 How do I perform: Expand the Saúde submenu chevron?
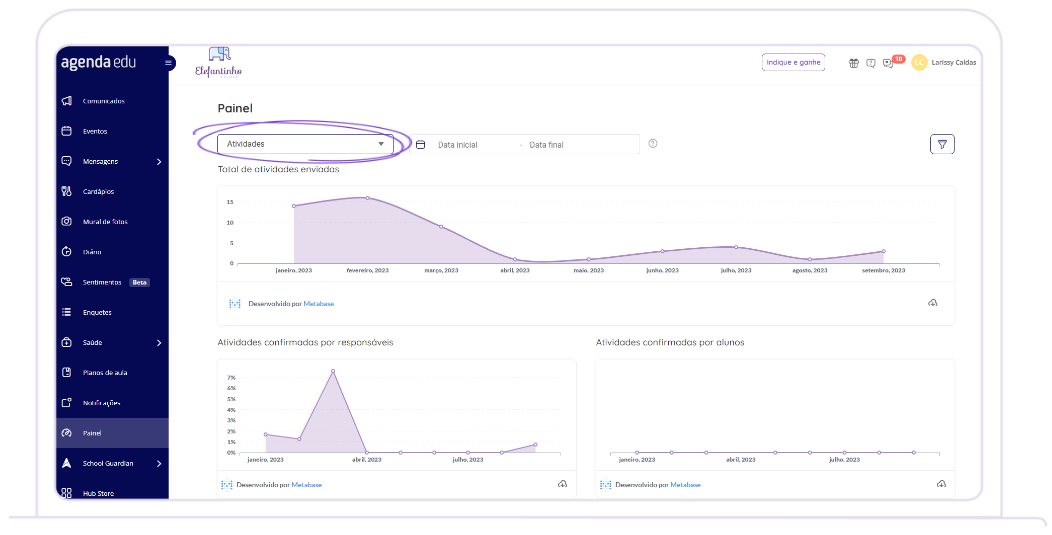pyautogui.click(x=159, y=343)
